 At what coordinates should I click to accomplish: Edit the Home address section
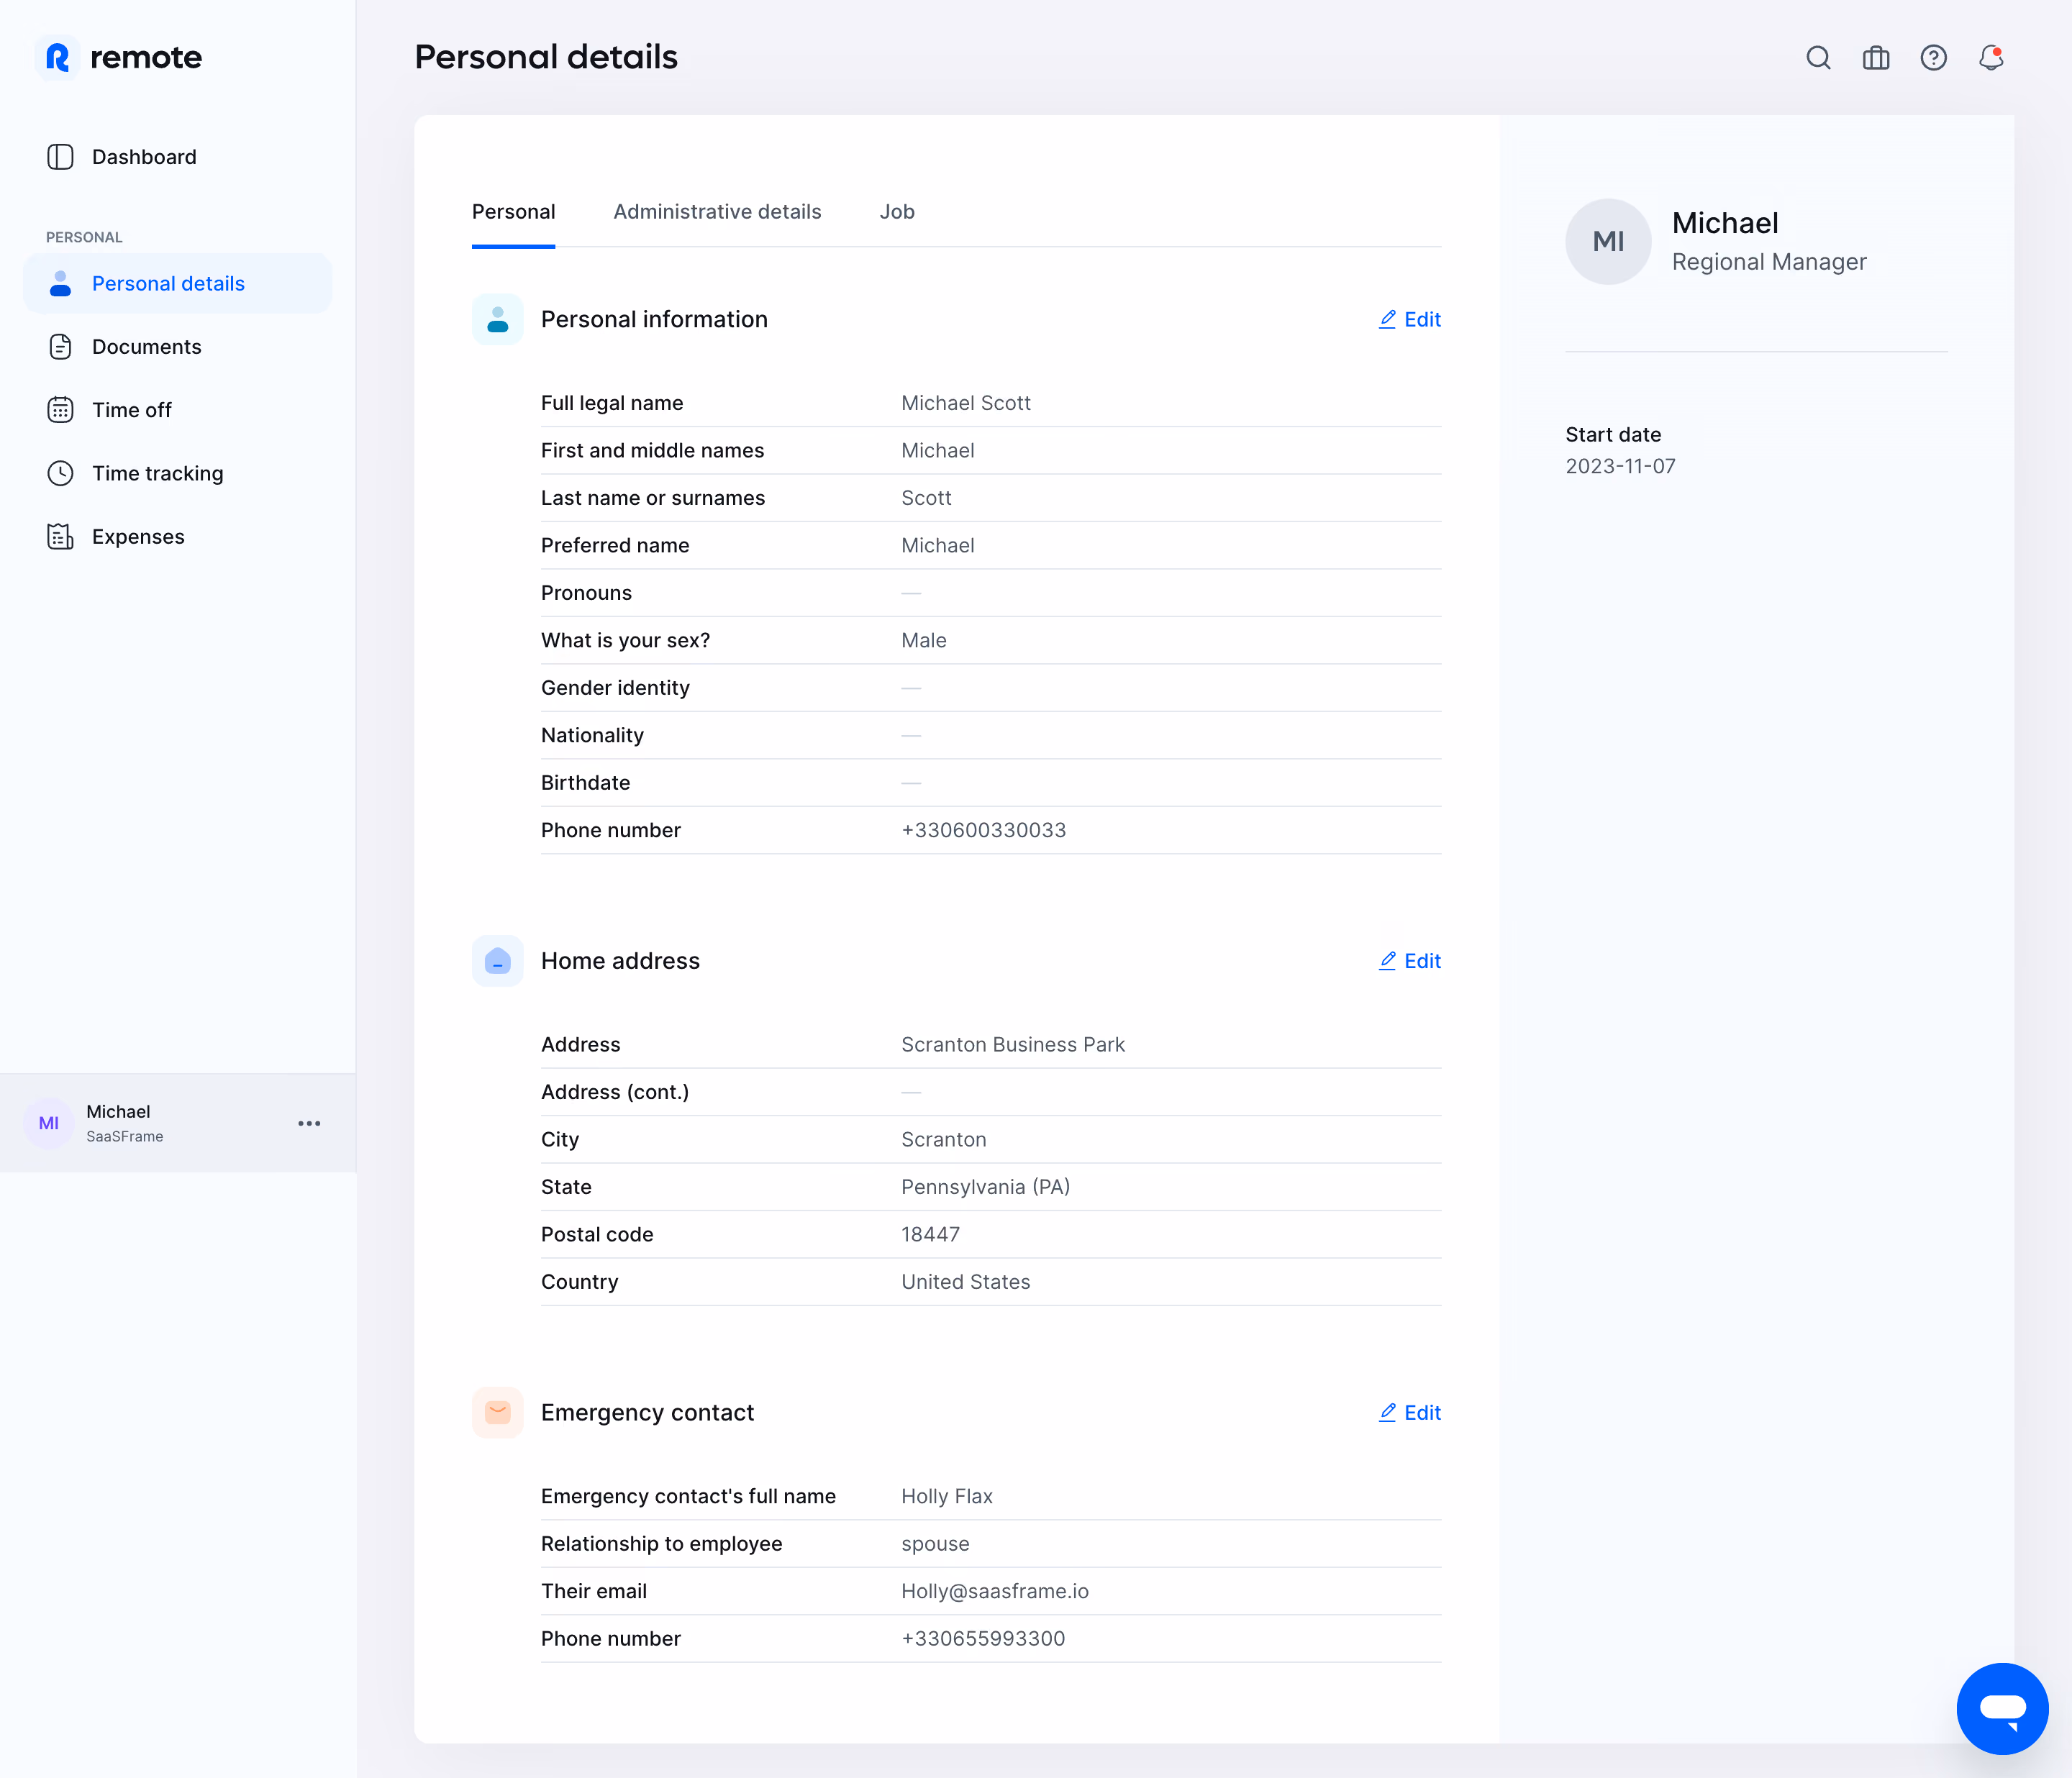(1410, 961)
